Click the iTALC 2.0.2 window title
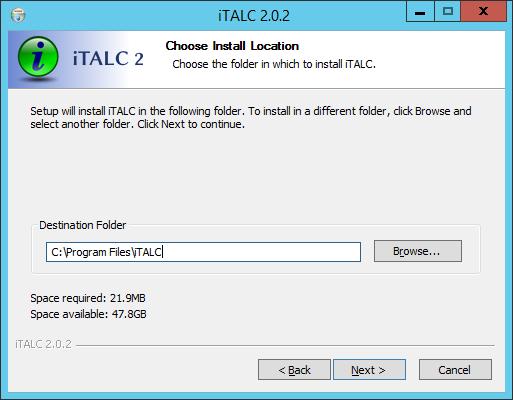Screen dimensions: 513x400 tap(254, 16)
